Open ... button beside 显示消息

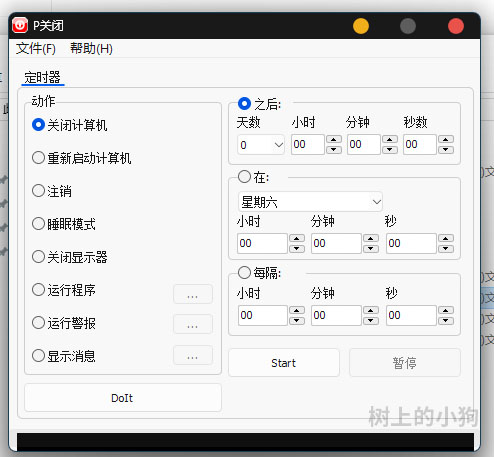click(193, 355)
